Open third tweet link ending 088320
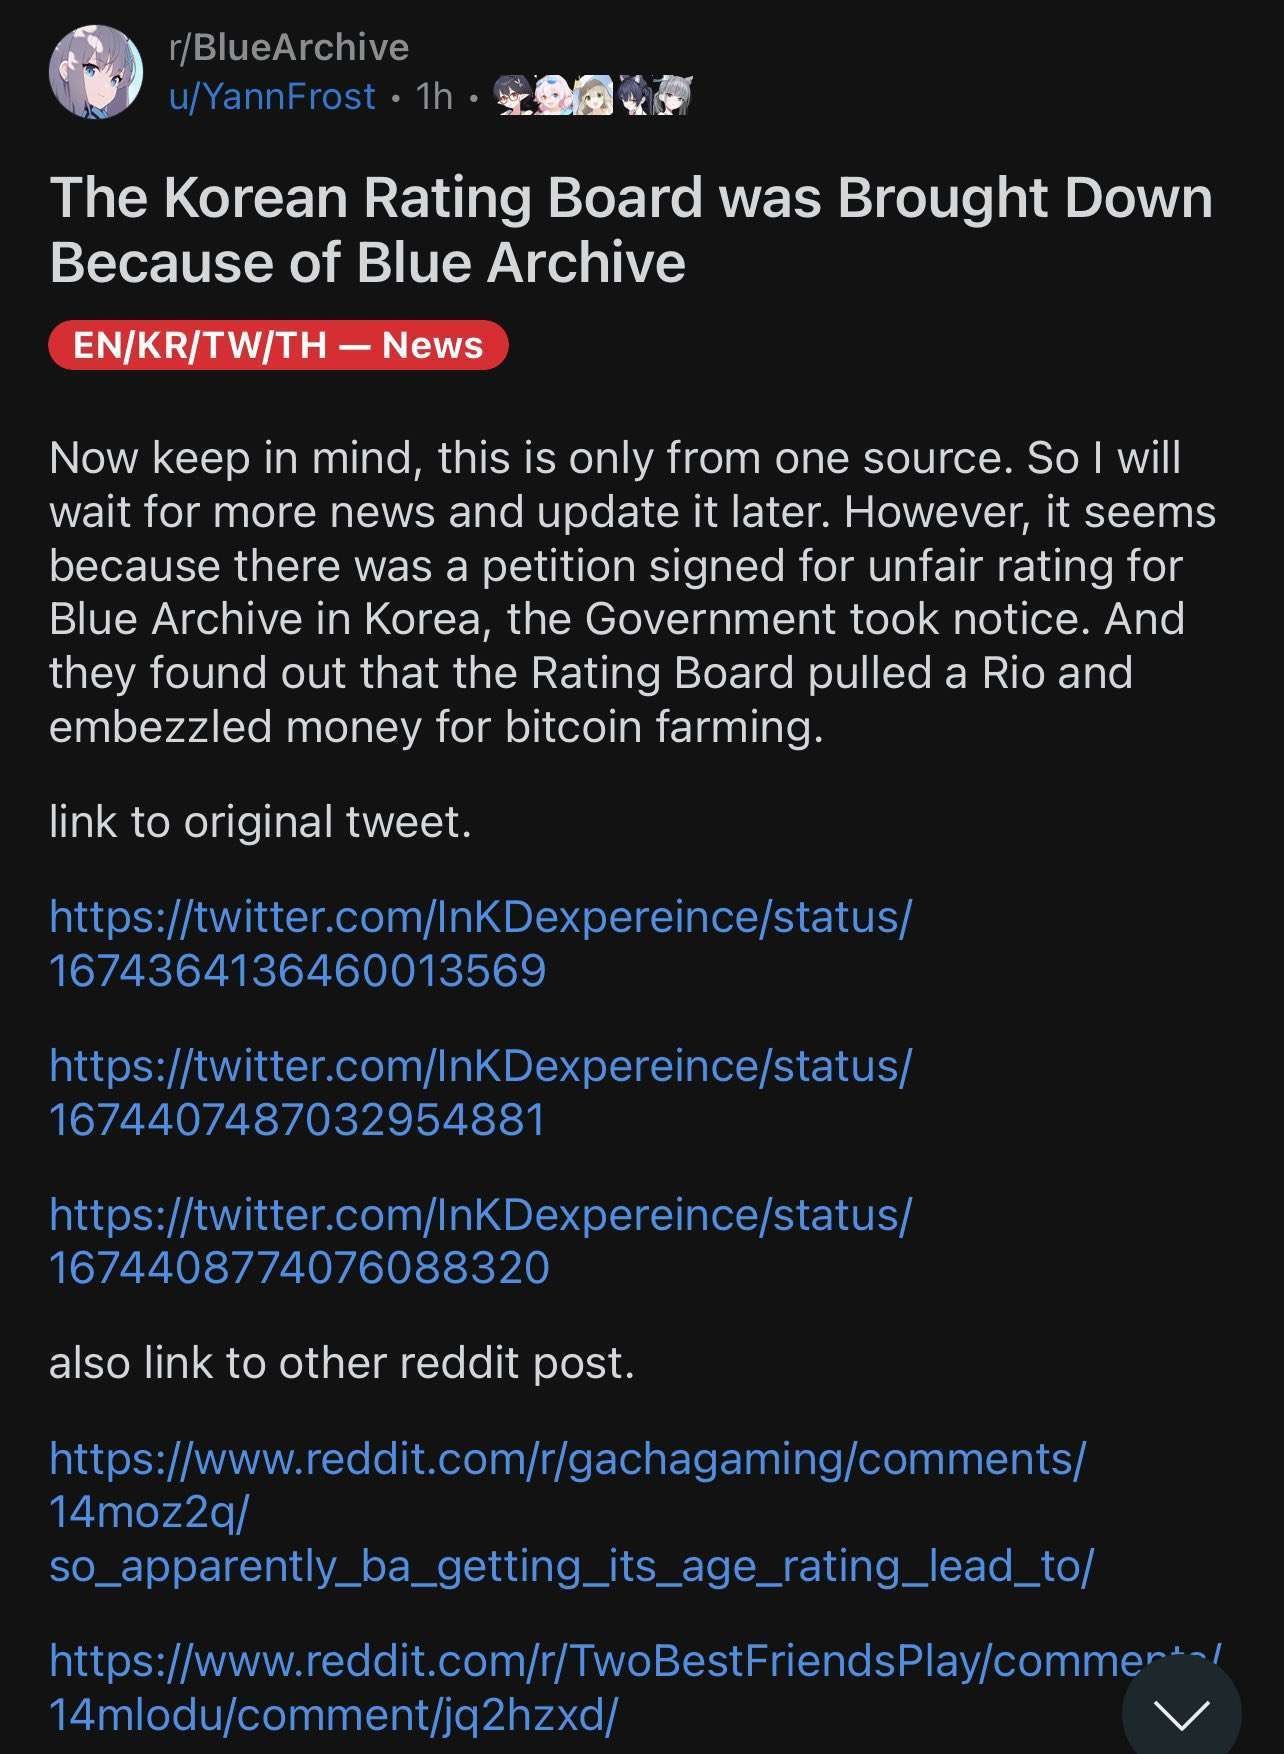 tap(480, 1241)
